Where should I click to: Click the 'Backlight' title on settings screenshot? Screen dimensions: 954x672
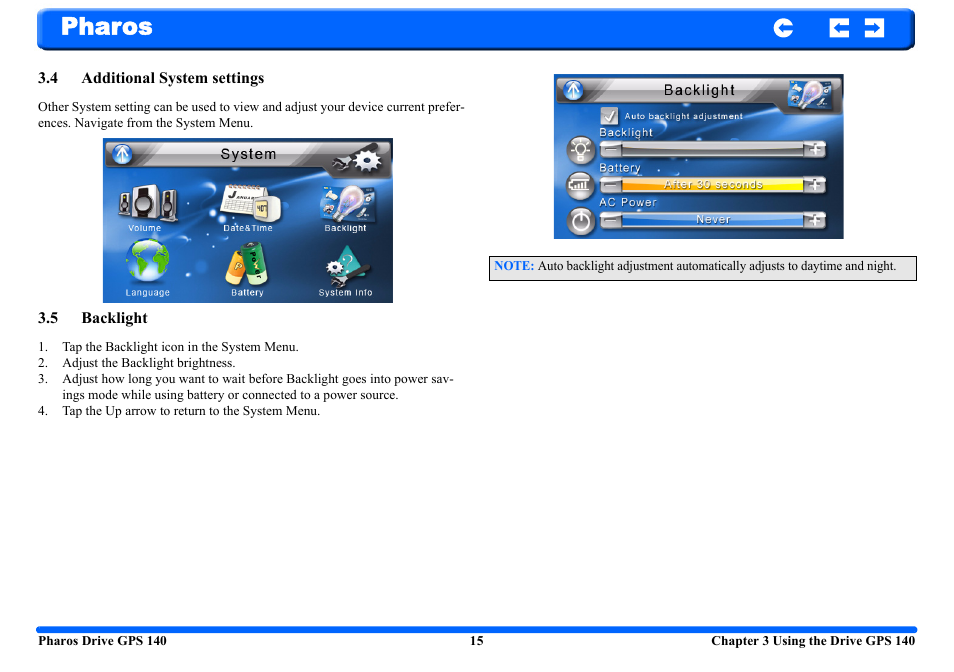point(699,90)
